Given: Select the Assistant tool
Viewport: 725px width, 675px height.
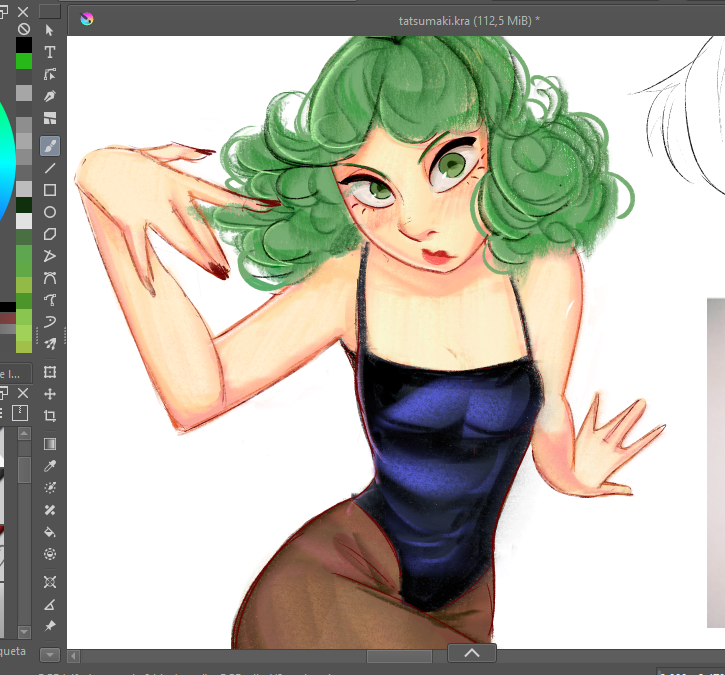Looking at the screenshot, I should pyautogui.click(x=49, y=582).
